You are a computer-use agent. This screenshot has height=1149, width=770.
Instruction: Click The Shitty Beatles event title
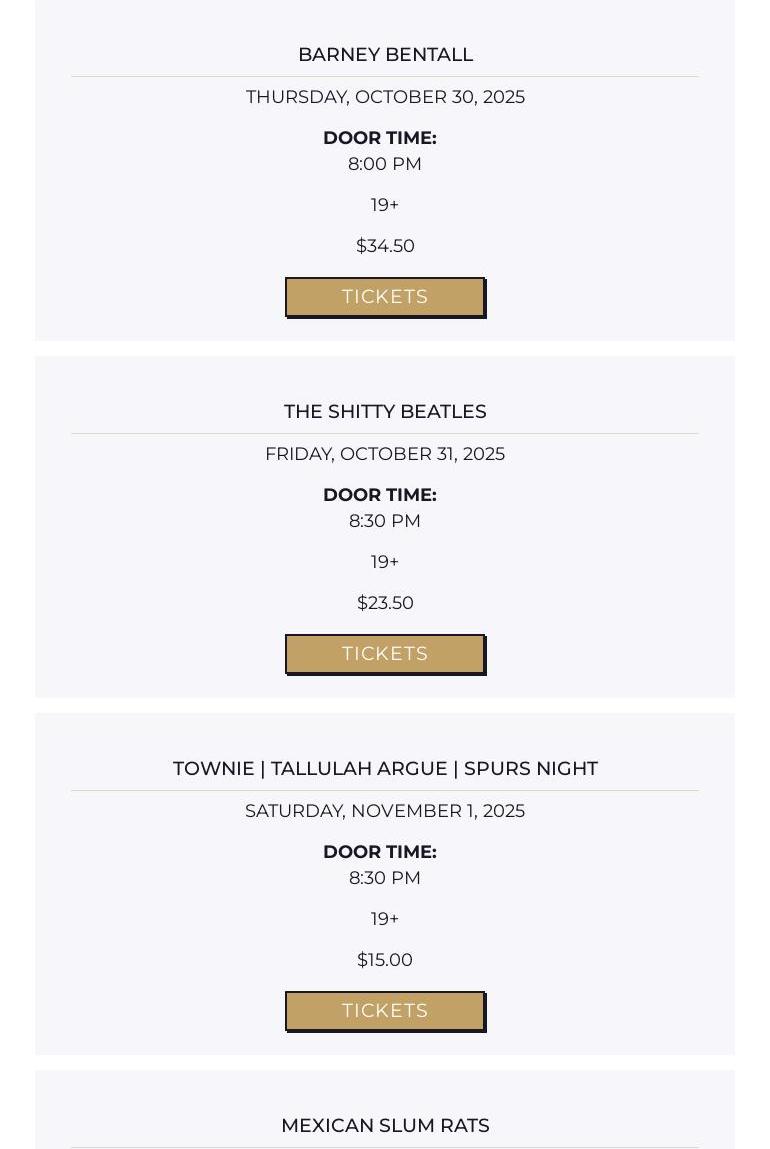(385, 412)
